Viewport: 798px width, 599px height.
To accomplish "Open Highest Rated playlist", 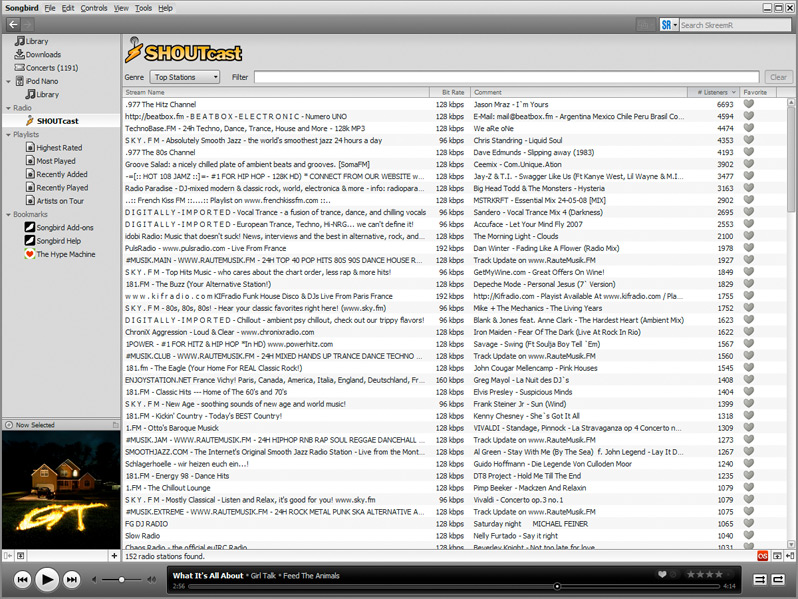I will [x=54, y=148].
